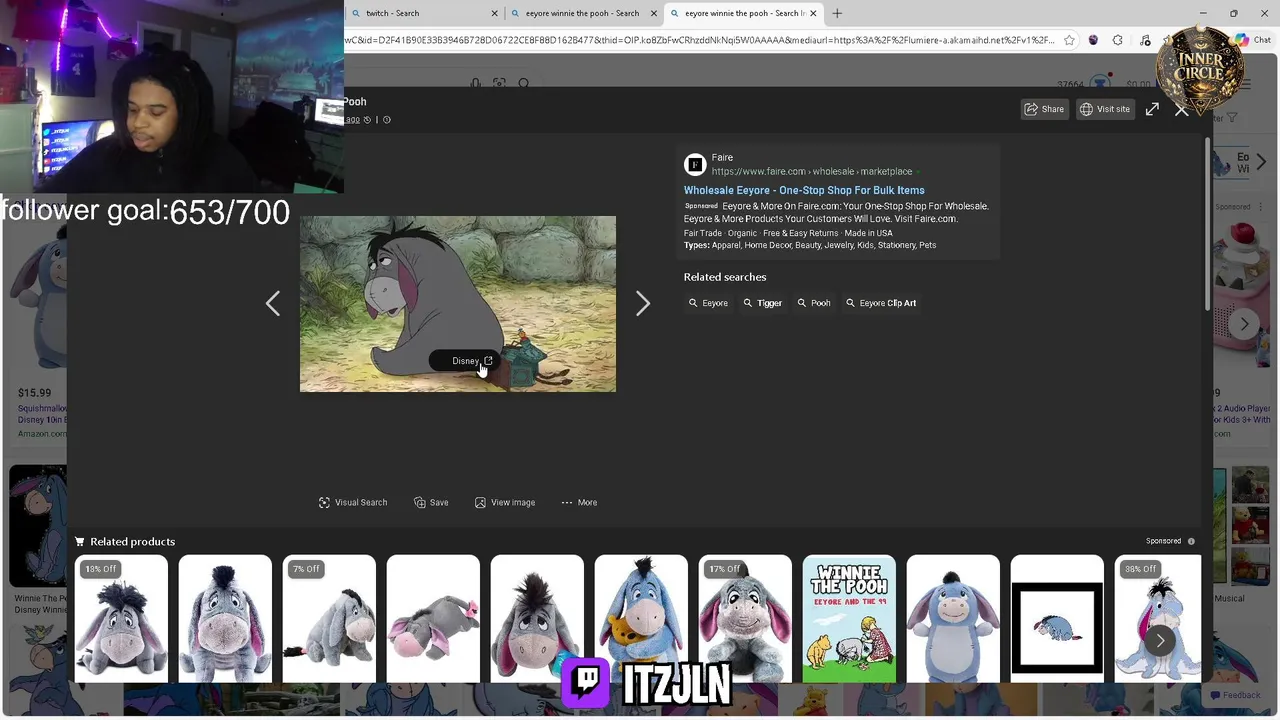The height and width of the screenshot is (720, 1280).
Task: Show next related products arrow
Action: [1160, 640]
